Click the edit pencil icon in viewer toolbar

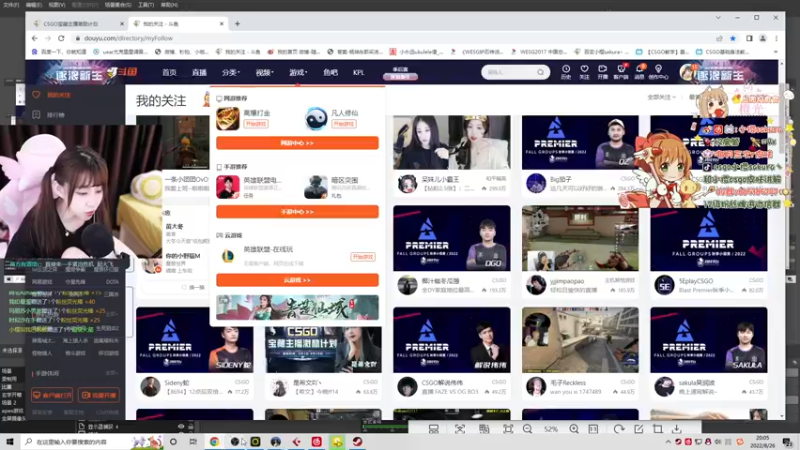coord(639,429)
